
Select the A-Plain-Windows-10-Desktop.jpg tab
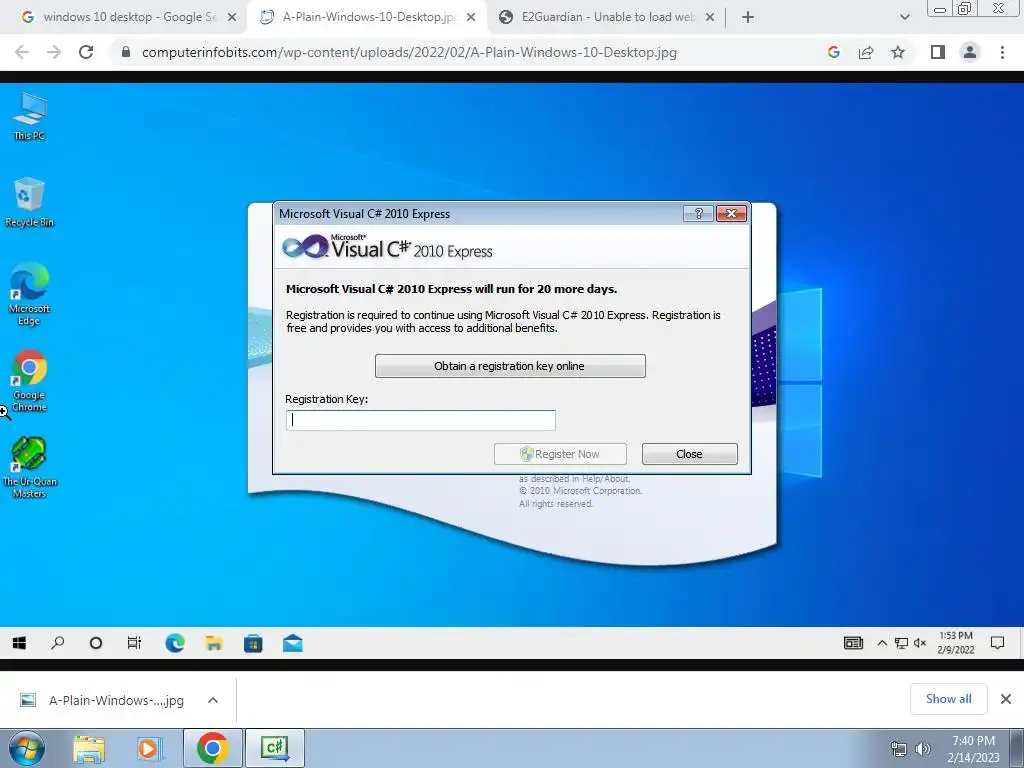click(x=367, y=17)
